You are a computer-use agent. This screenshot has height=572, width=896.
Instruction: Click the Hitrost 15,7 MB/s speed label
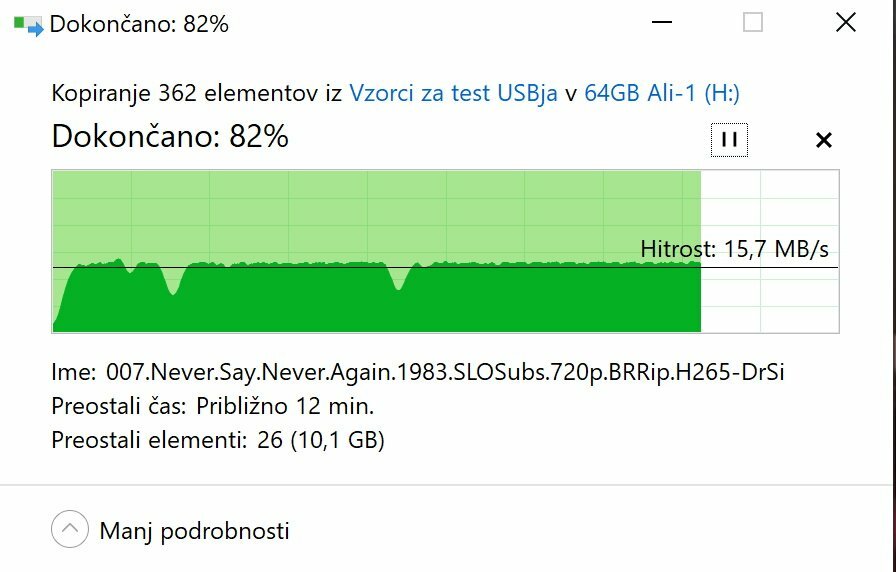[734, 249]
